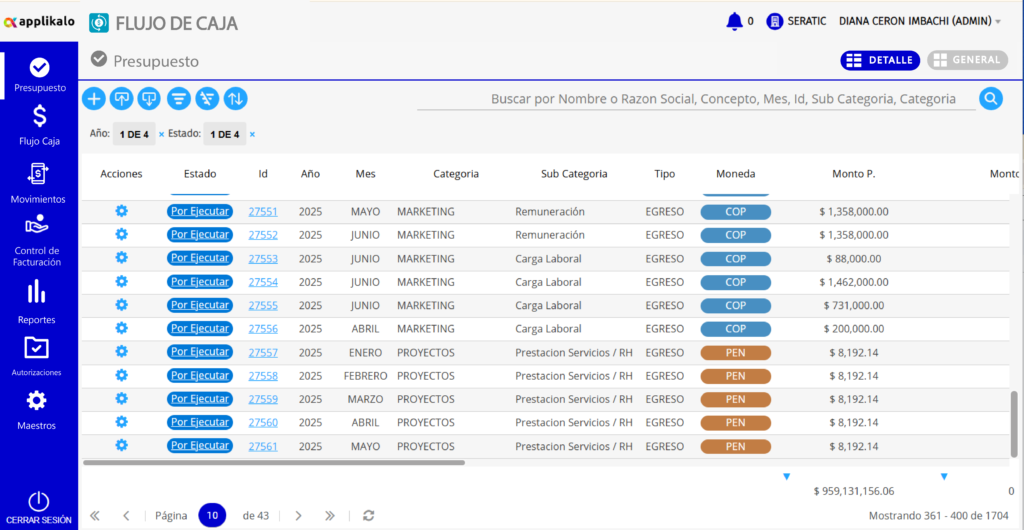This screenshot has height=530, width=1024.
Task: Open the Año filter chip 1 DE 4
Action: (x=134, y=134)
